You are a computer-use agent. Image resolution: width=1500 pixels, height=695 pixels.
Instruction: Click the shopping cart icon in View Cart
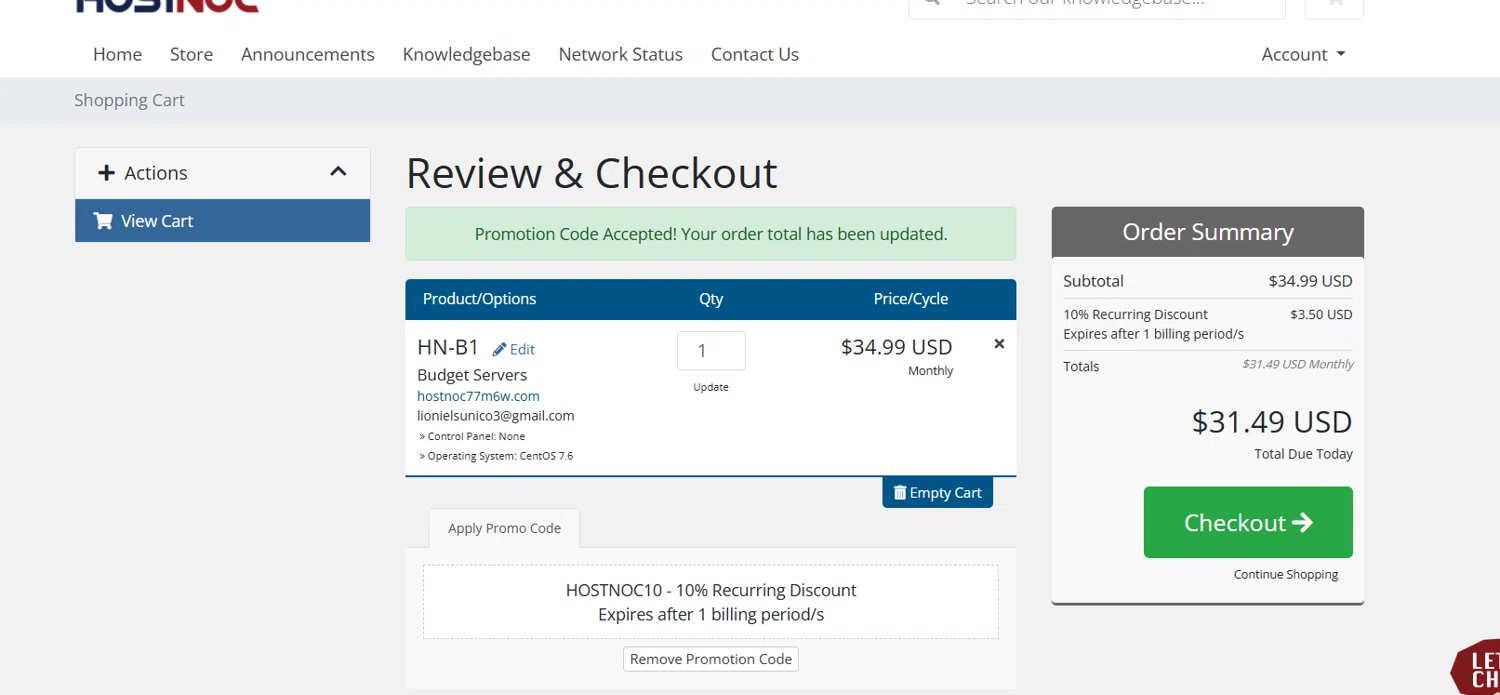pyautogui.click(x=103, y=221)
